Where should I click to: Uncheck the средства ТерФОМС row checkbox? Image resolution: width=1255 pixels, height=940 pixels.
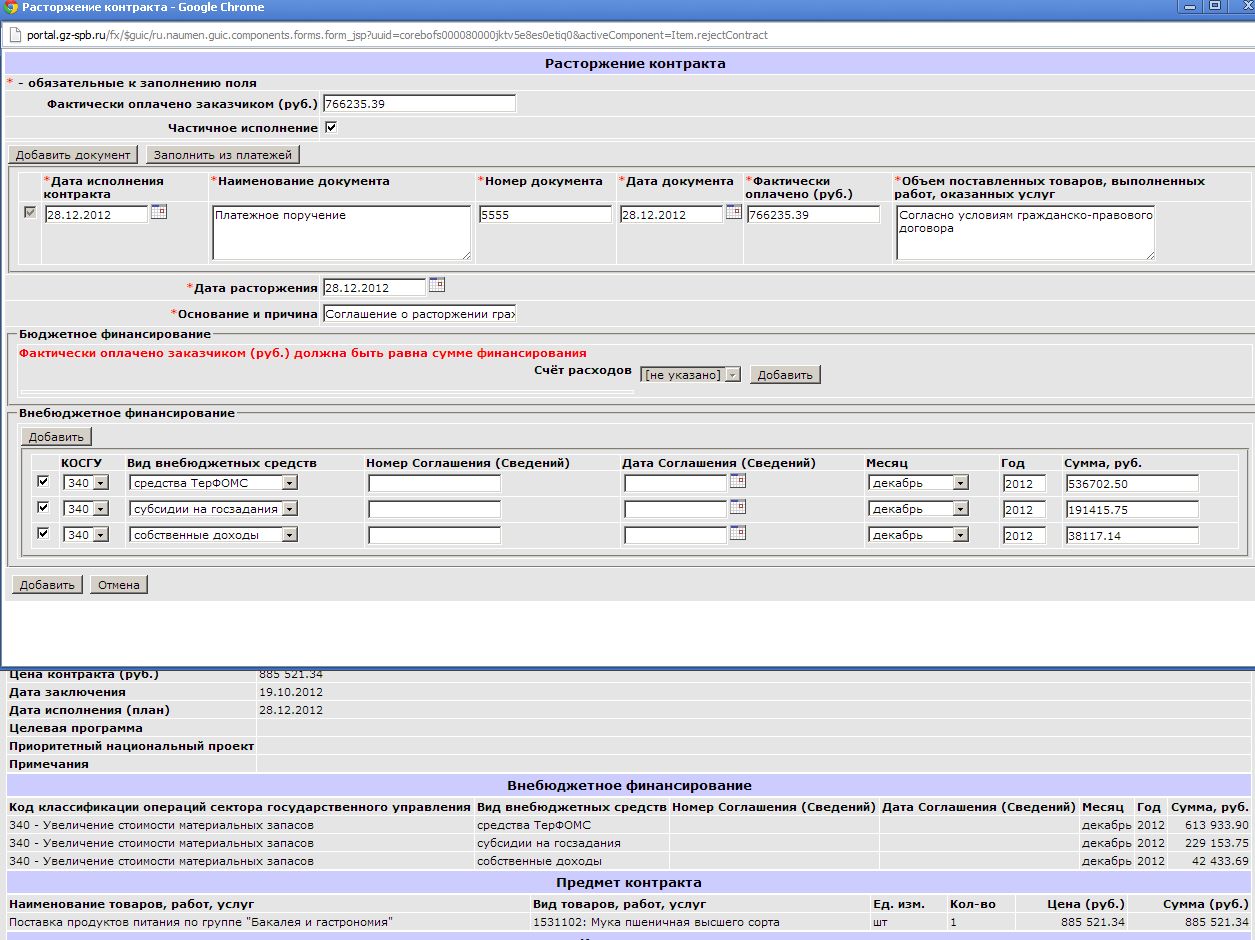pyautogui.click(x=42, y=482)
